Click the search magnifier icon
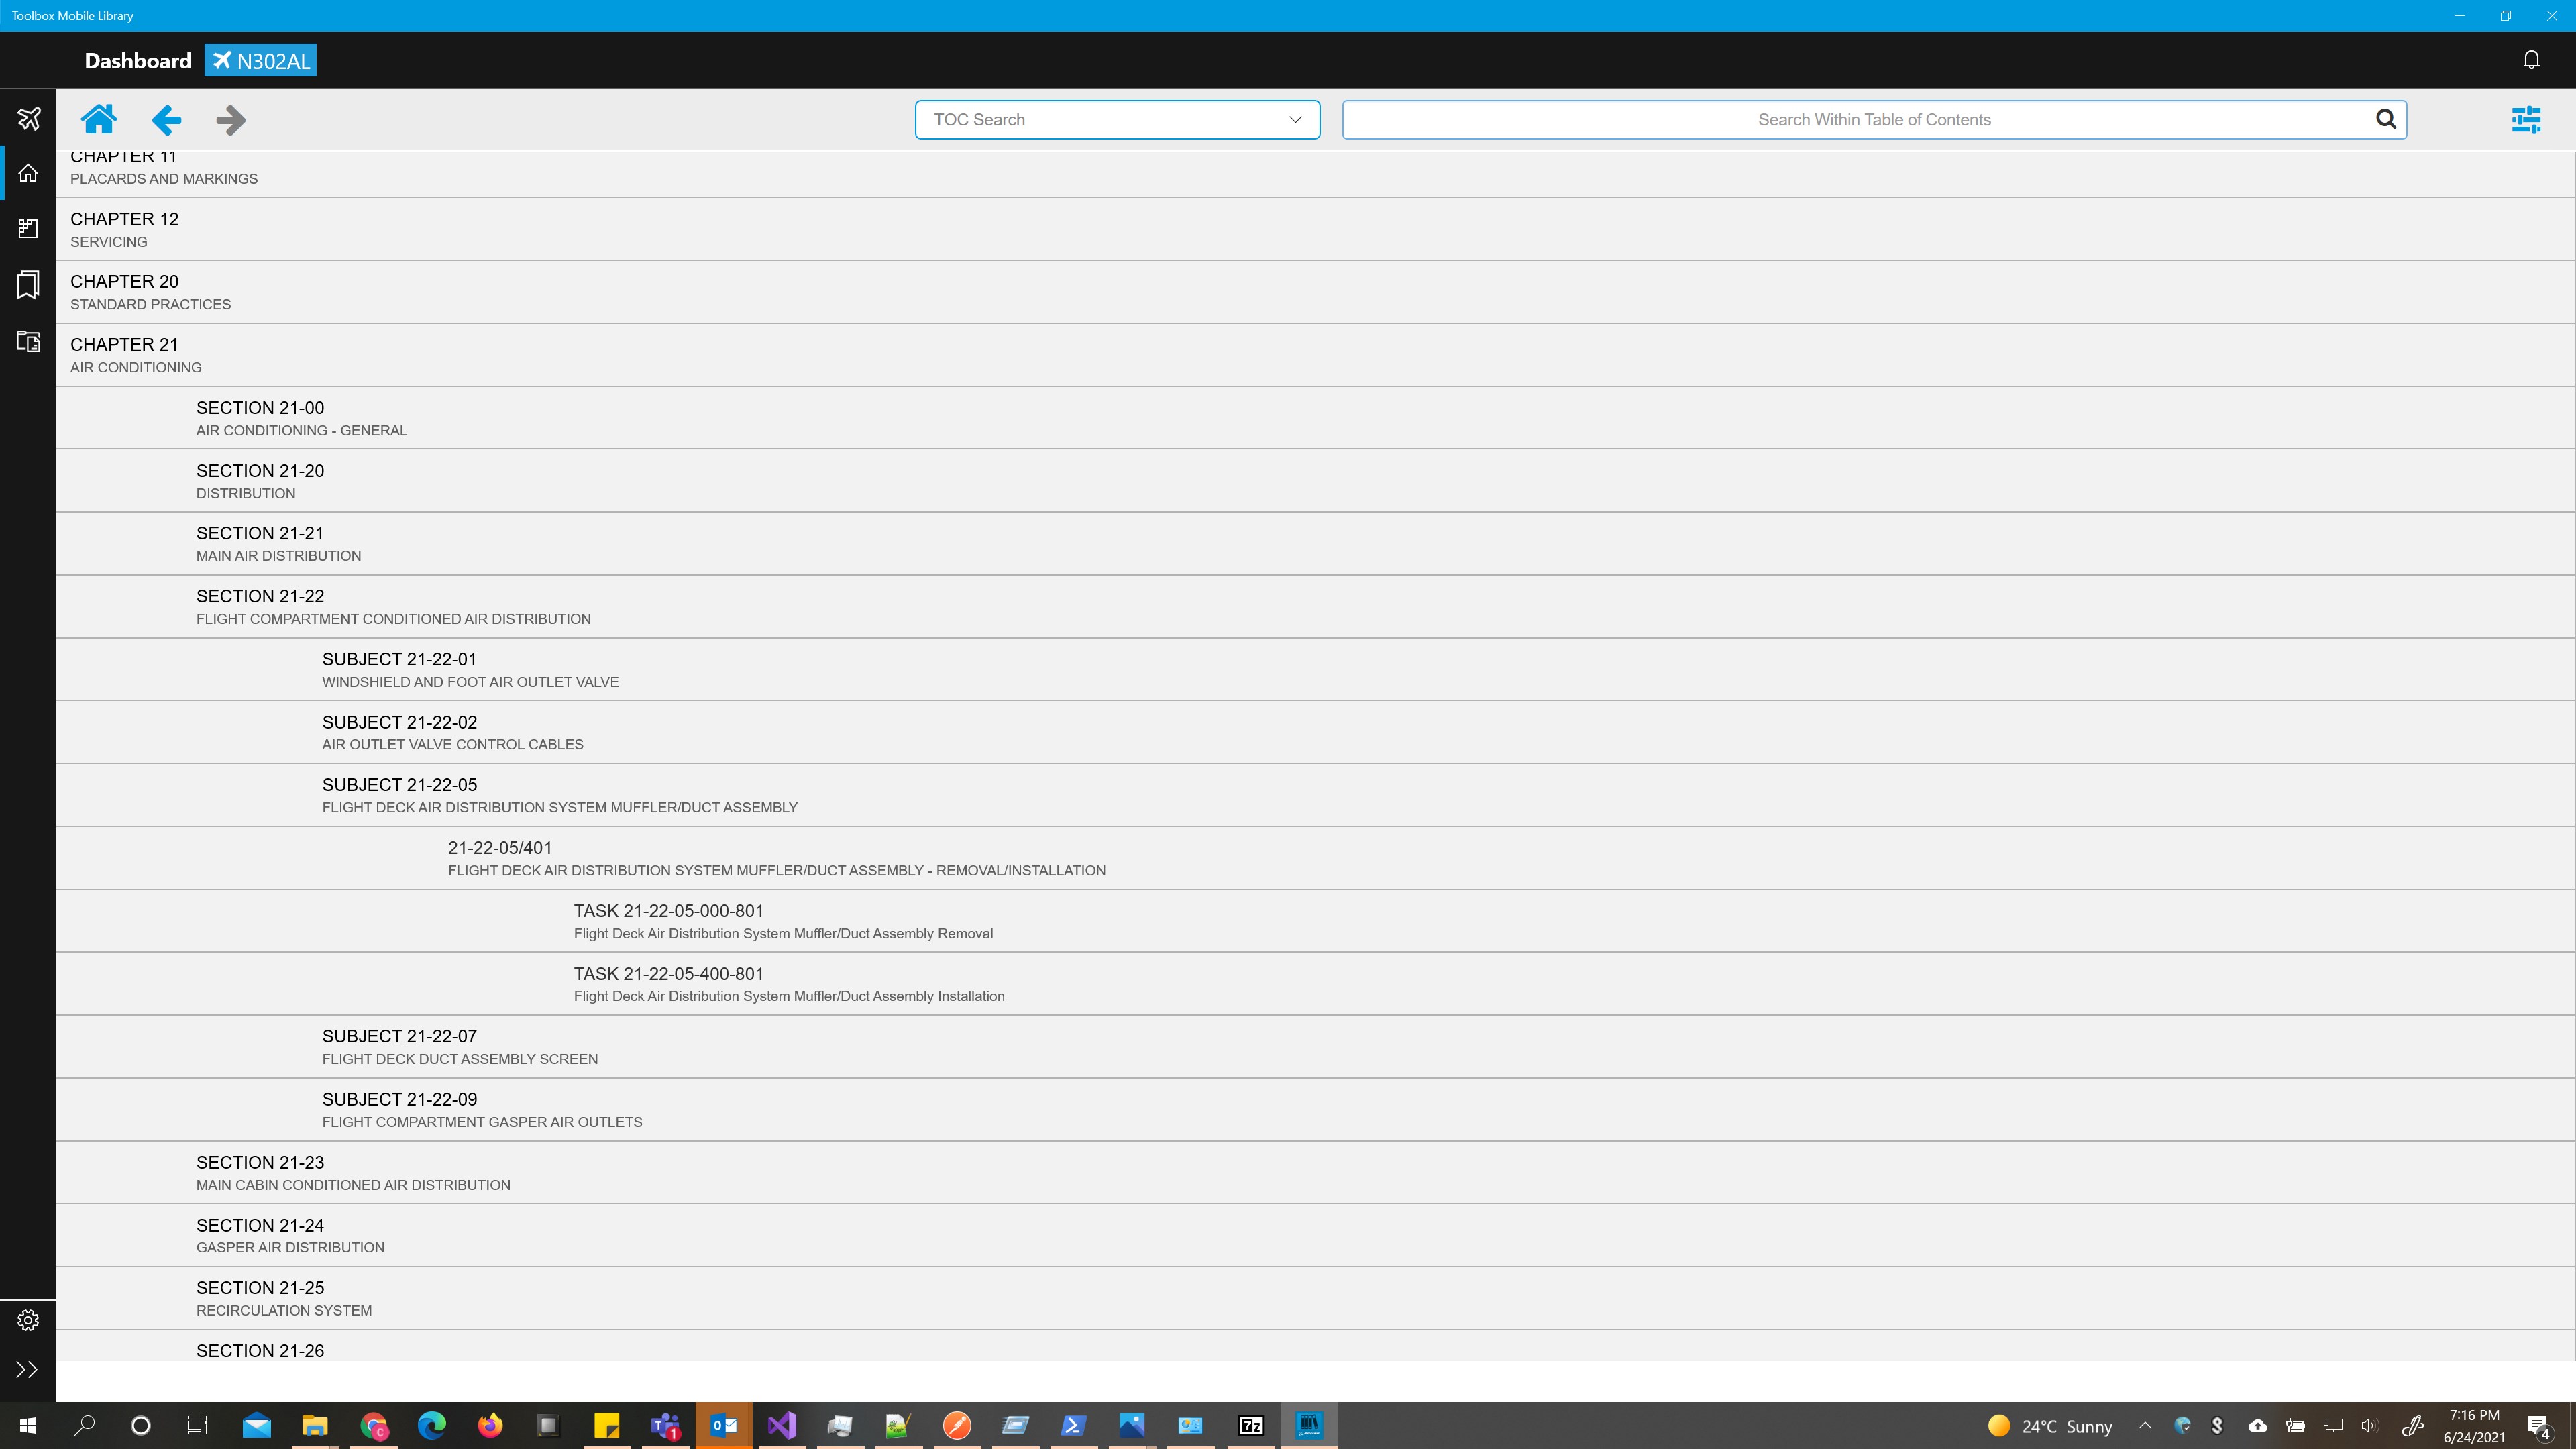This screenshot has width=2576, height=1449. coord(2385,120)
